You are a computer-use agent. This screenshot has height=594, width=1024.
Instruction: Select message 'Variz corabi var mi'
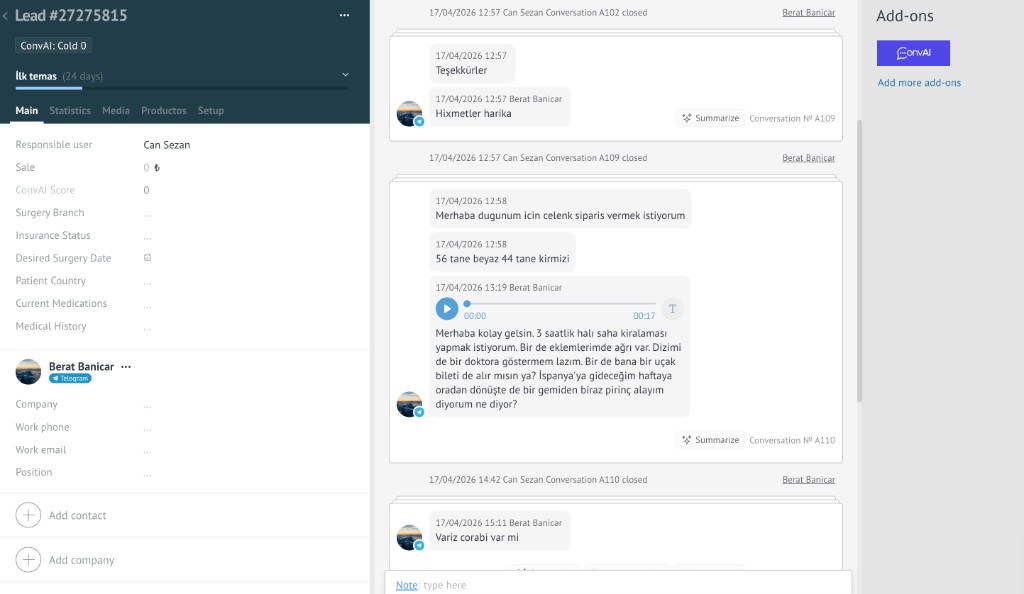pos(499,531)
